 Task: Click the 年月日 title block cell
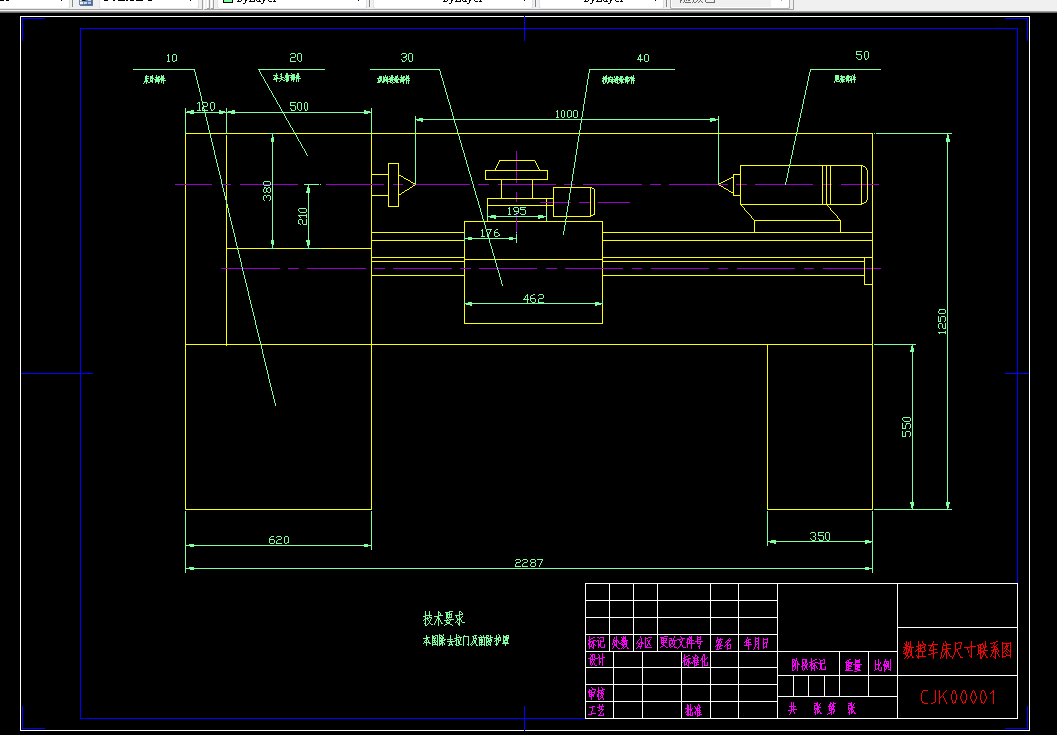[756, 643]
